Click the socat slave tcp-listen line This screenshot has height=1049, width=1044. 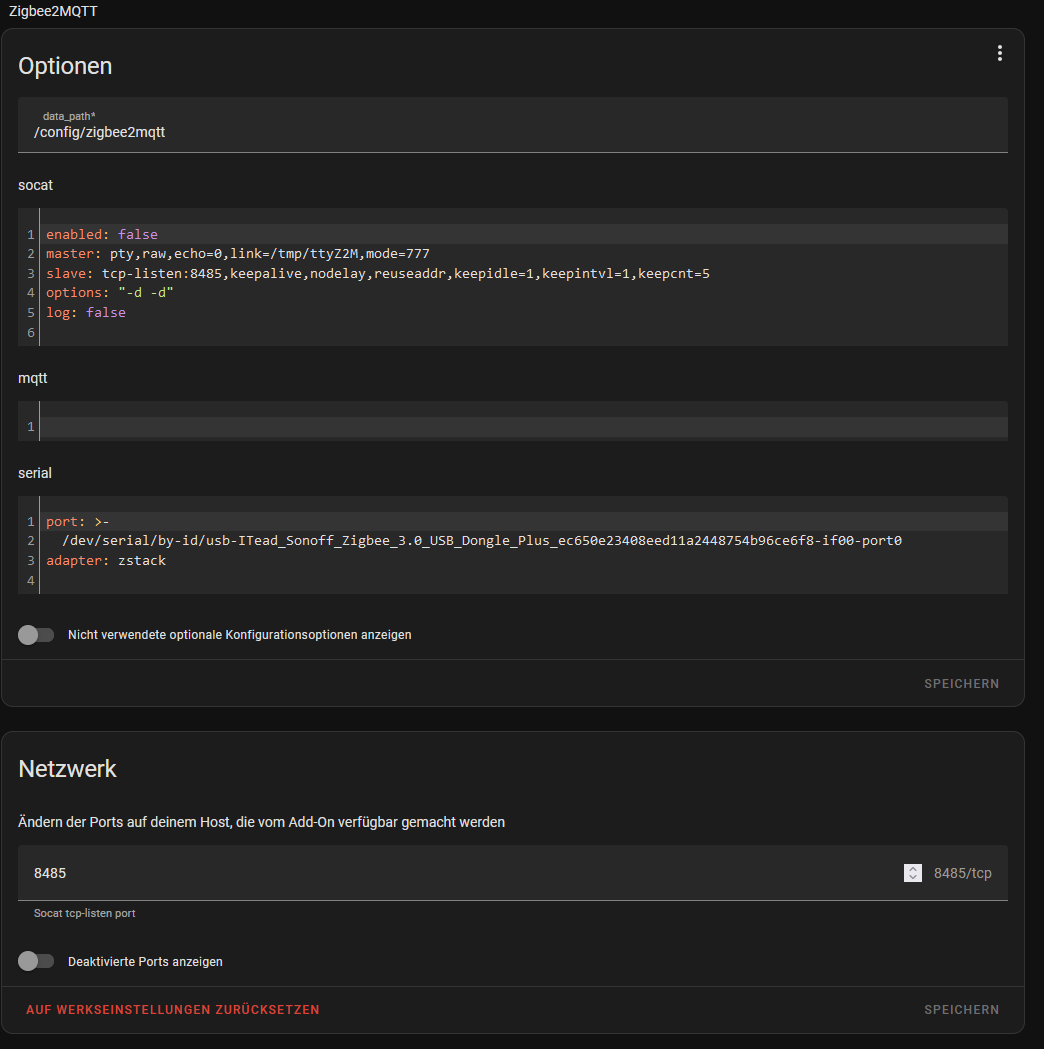[x=526, y=274]
